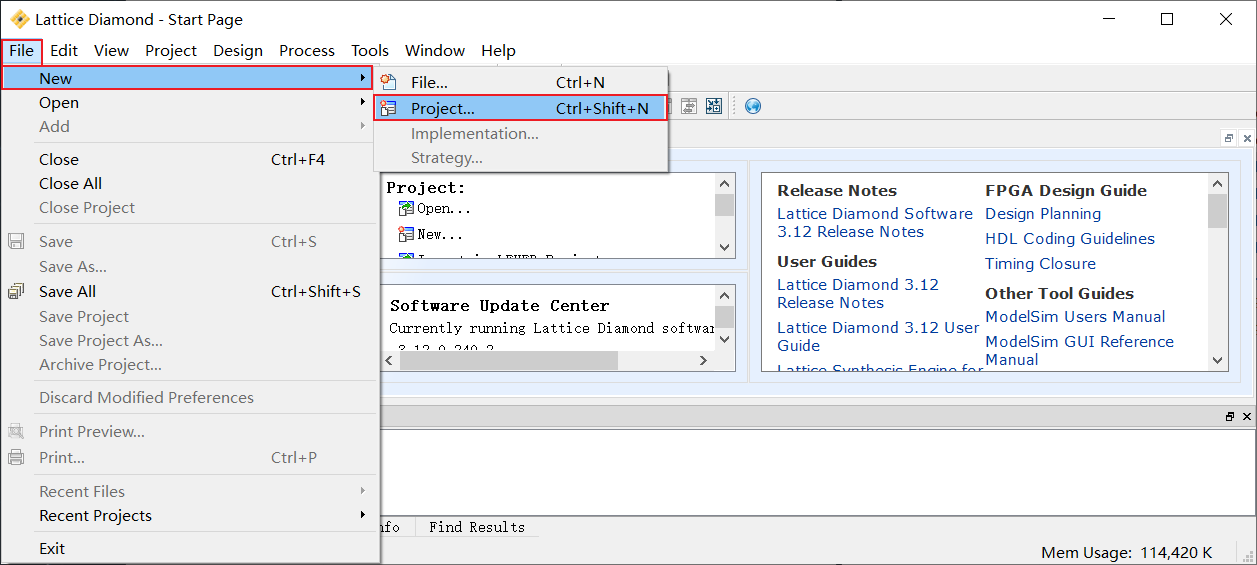Image resolution: width=1257 pixels, height=565 pixels.
Task: Open the View menu
Action: pos(111,50)
